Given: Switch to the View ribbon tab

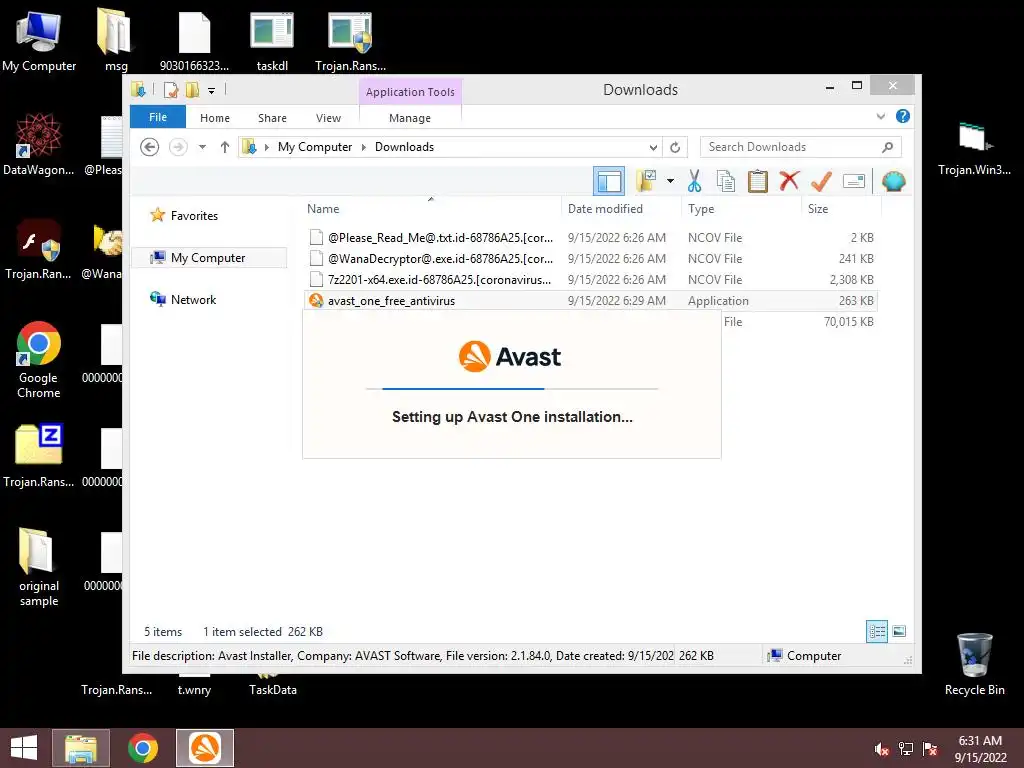Looking at the screenshot, I should pyautogui.click(x=328, y=118).
